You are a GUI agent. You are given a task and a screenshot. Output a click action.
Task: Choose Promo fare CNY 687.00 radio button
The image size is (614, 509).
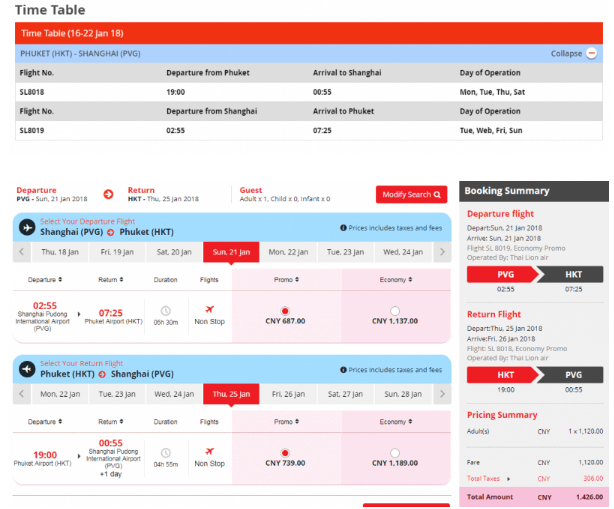coord(285,311)
